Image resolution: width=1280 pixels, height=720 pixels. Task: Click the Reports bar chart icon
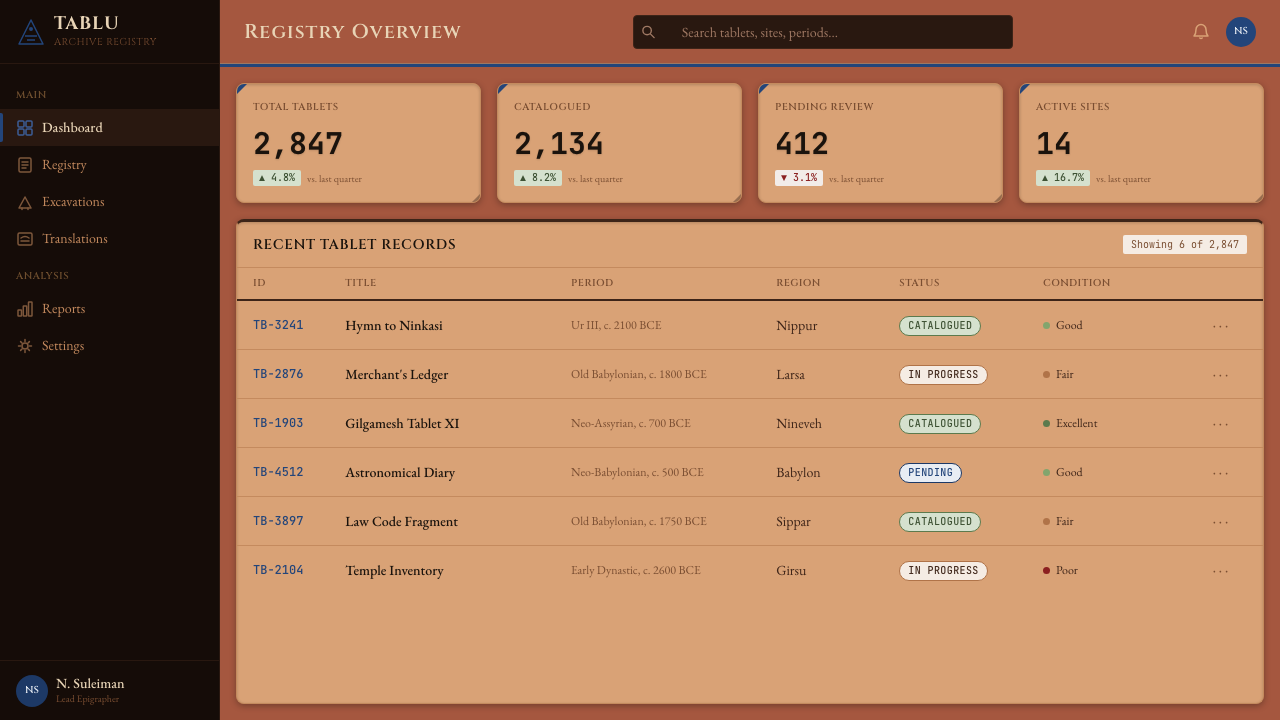(25, 309)
